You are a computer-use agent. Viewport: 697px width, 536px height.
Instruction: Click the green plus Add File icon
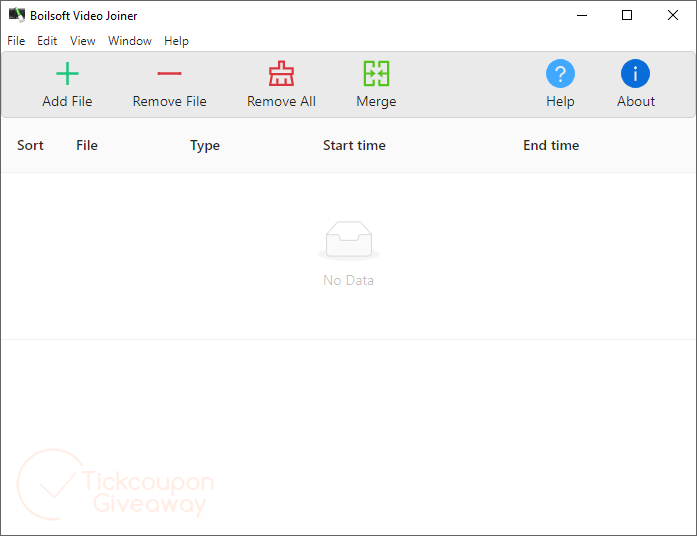click(67, 74)
